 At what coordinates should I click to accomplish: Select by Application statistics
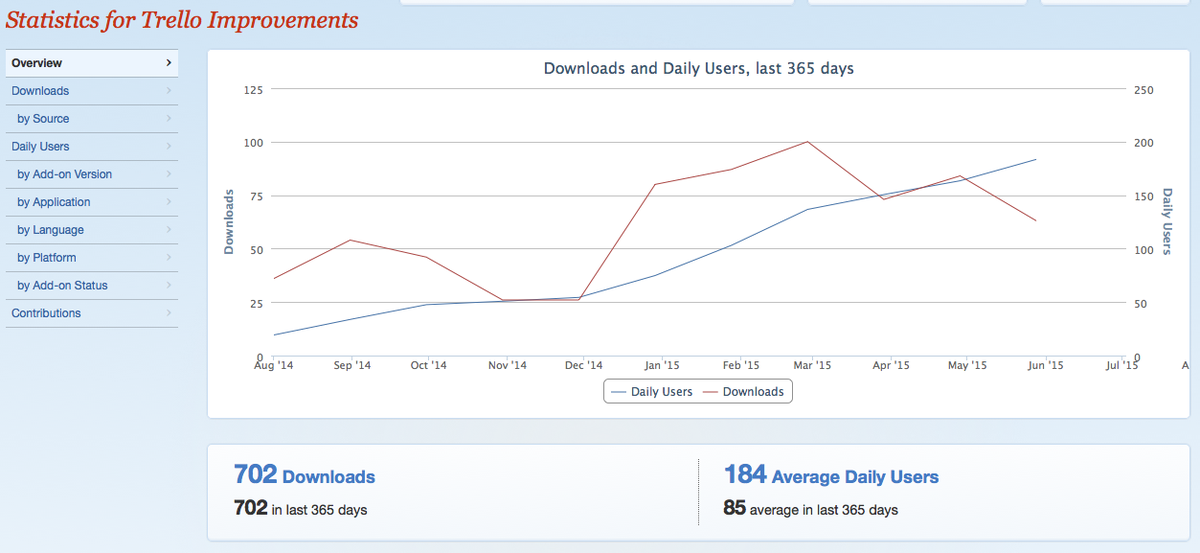[91, 202]
